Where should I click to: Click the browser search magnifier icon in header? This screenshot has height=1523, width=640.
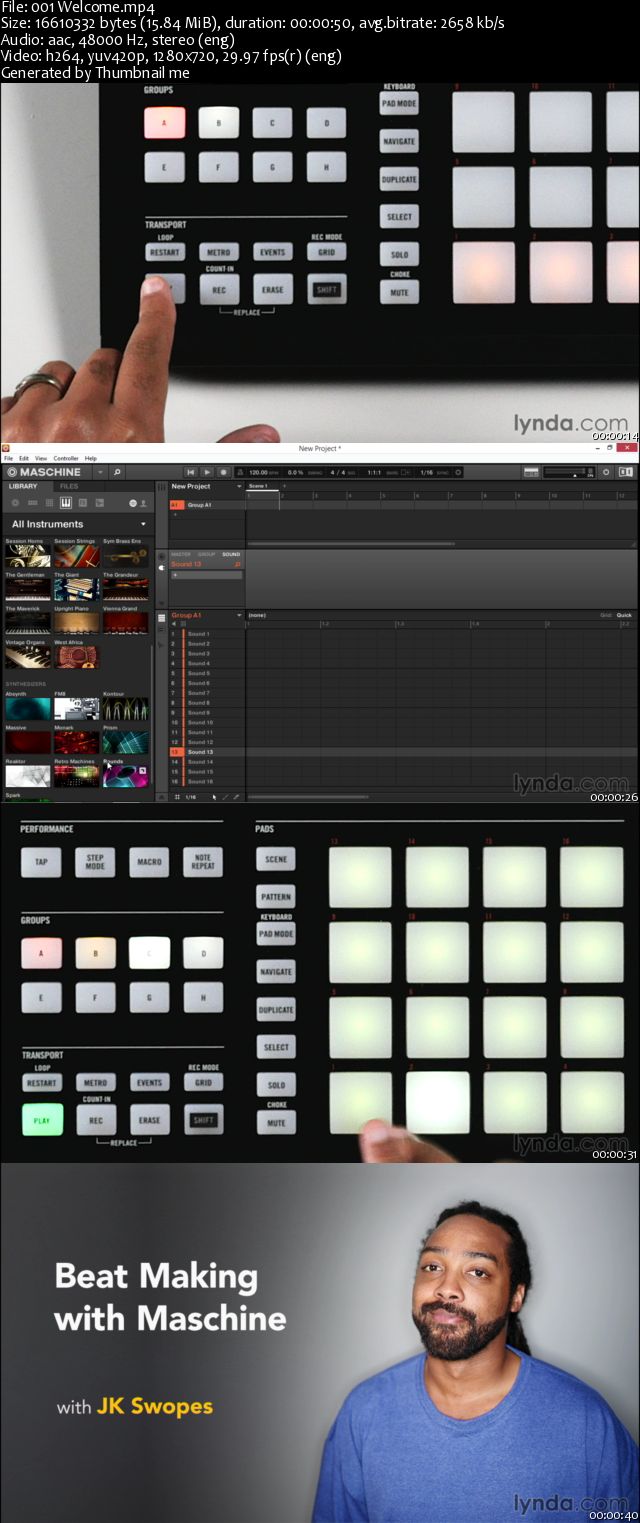pyautogui.click(x=117, y=472)
